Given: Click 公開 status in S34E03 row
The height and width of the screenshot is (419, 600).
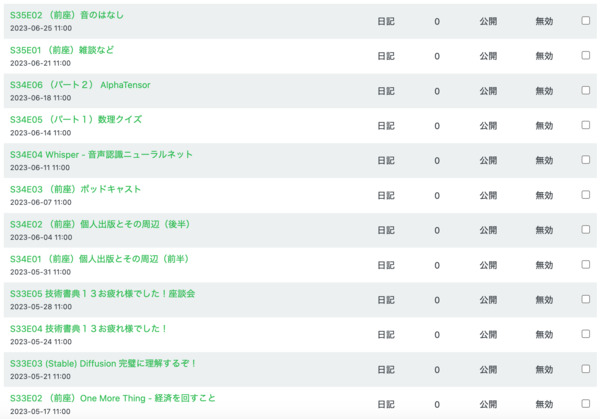Looking at the screenshot, I should [488, 196].
